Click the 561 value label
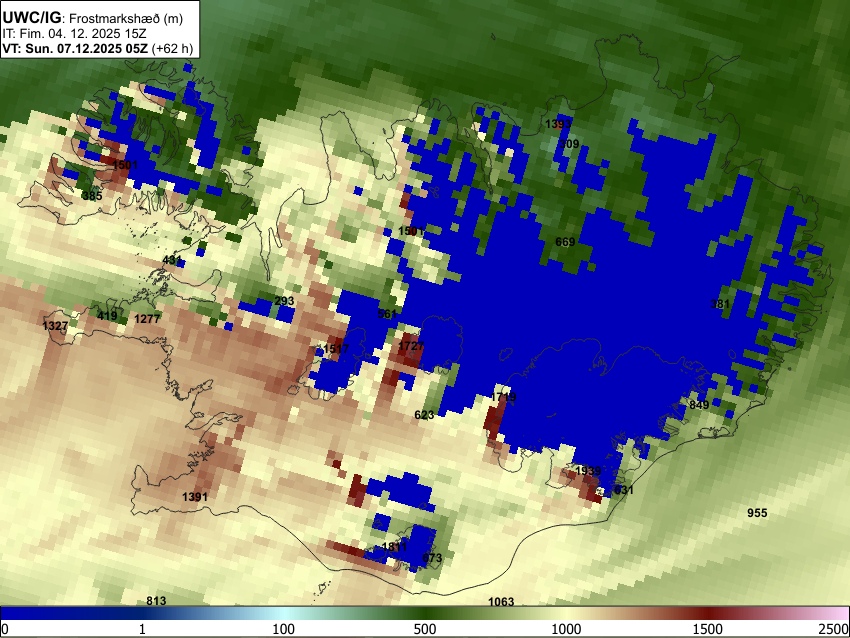Image resolution: width=850 pixels, height=638 pixels. point(387,314)
